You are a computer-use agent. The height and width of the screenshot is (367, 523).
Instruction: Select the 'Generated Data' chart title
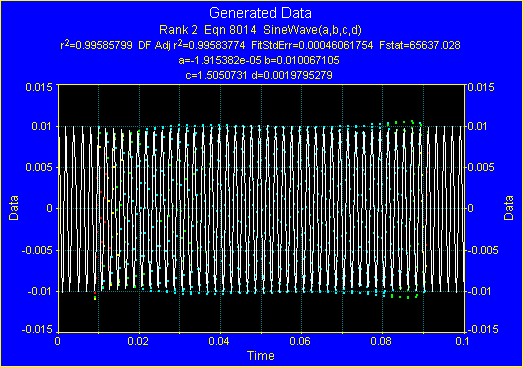coord(260,13)
